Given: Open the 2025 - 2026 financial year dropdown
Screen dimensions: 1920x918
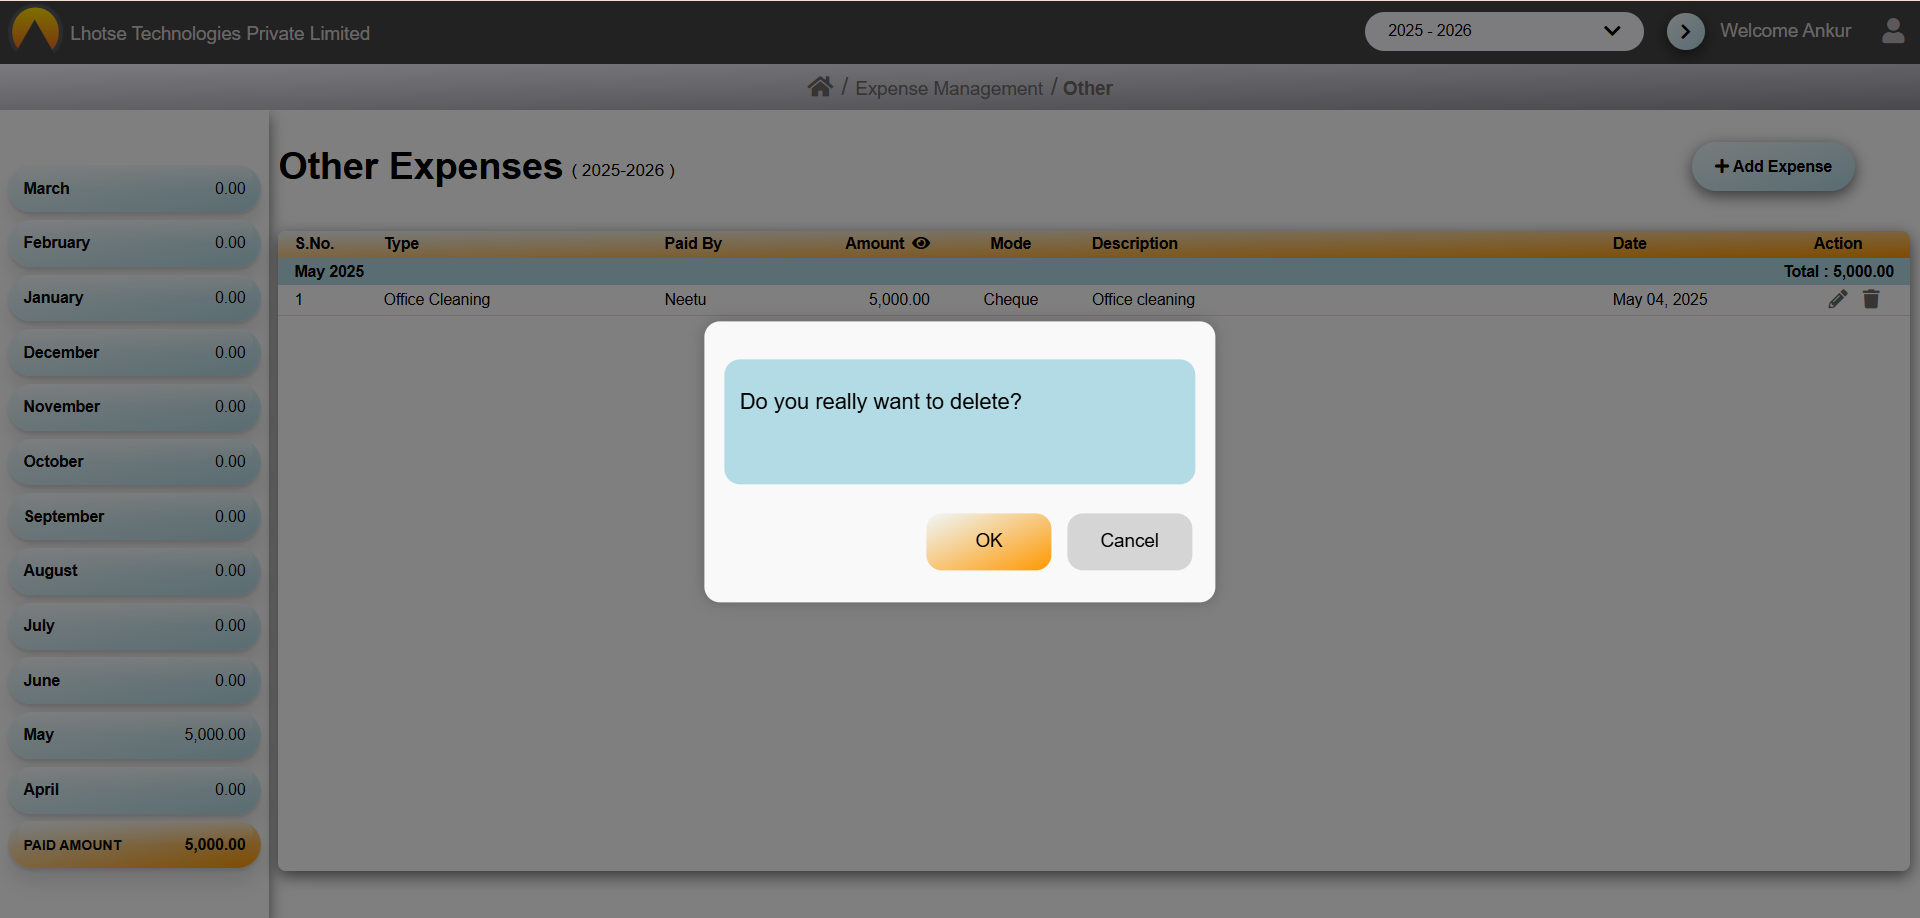Looking at the screenshot, I should pos(1504,31).
